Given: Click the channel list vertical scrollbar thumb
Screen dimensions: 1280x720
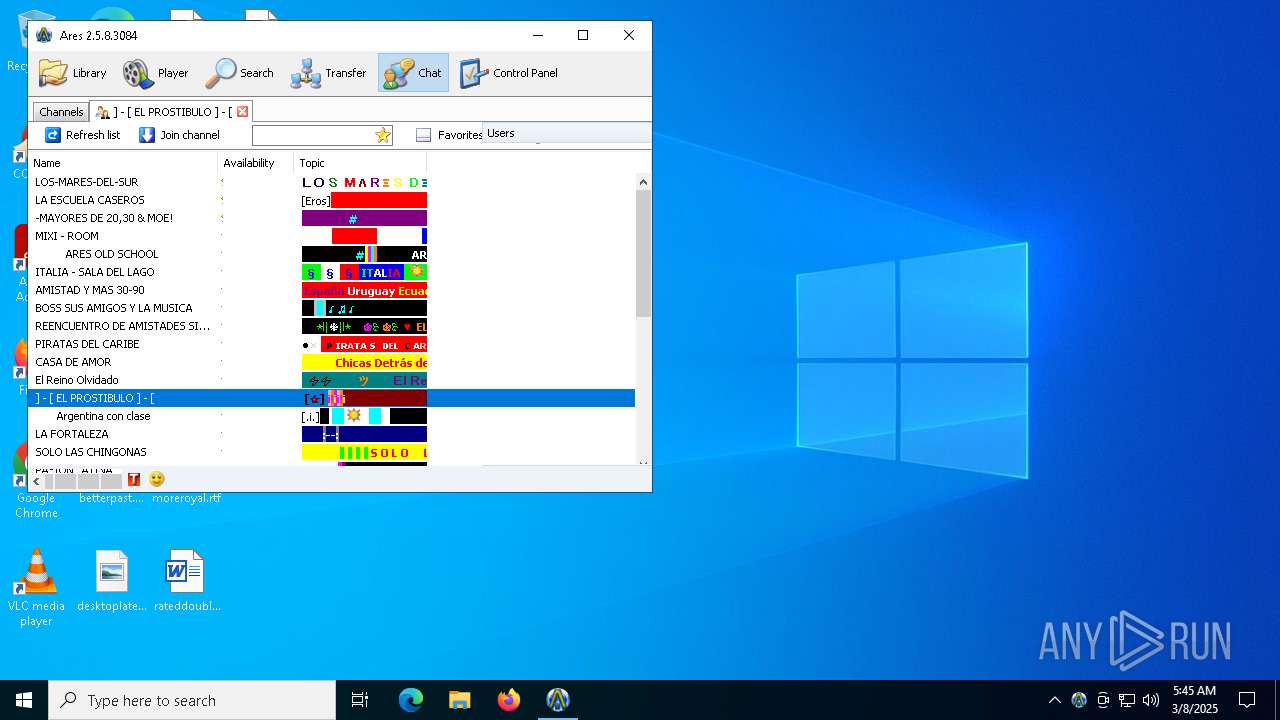Looking at the screenshot, I should pyautogui.click(x=643, y=254).
